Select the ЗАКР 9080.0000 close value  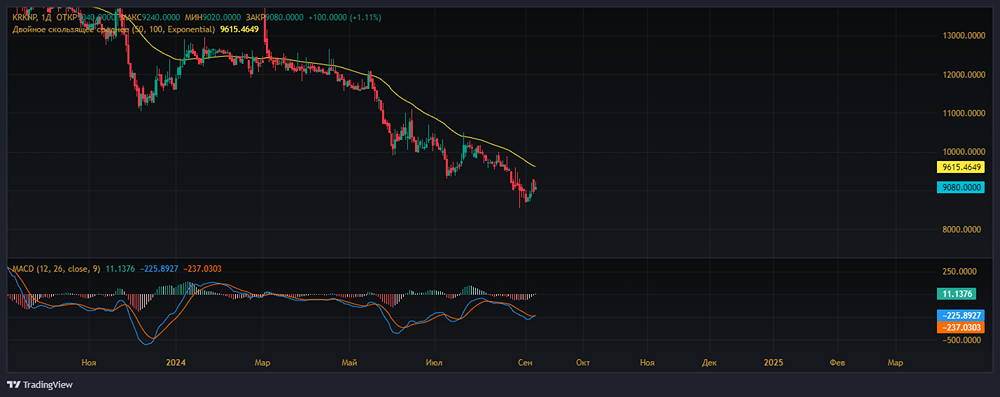pyautogui.click(x=275, y=18)
